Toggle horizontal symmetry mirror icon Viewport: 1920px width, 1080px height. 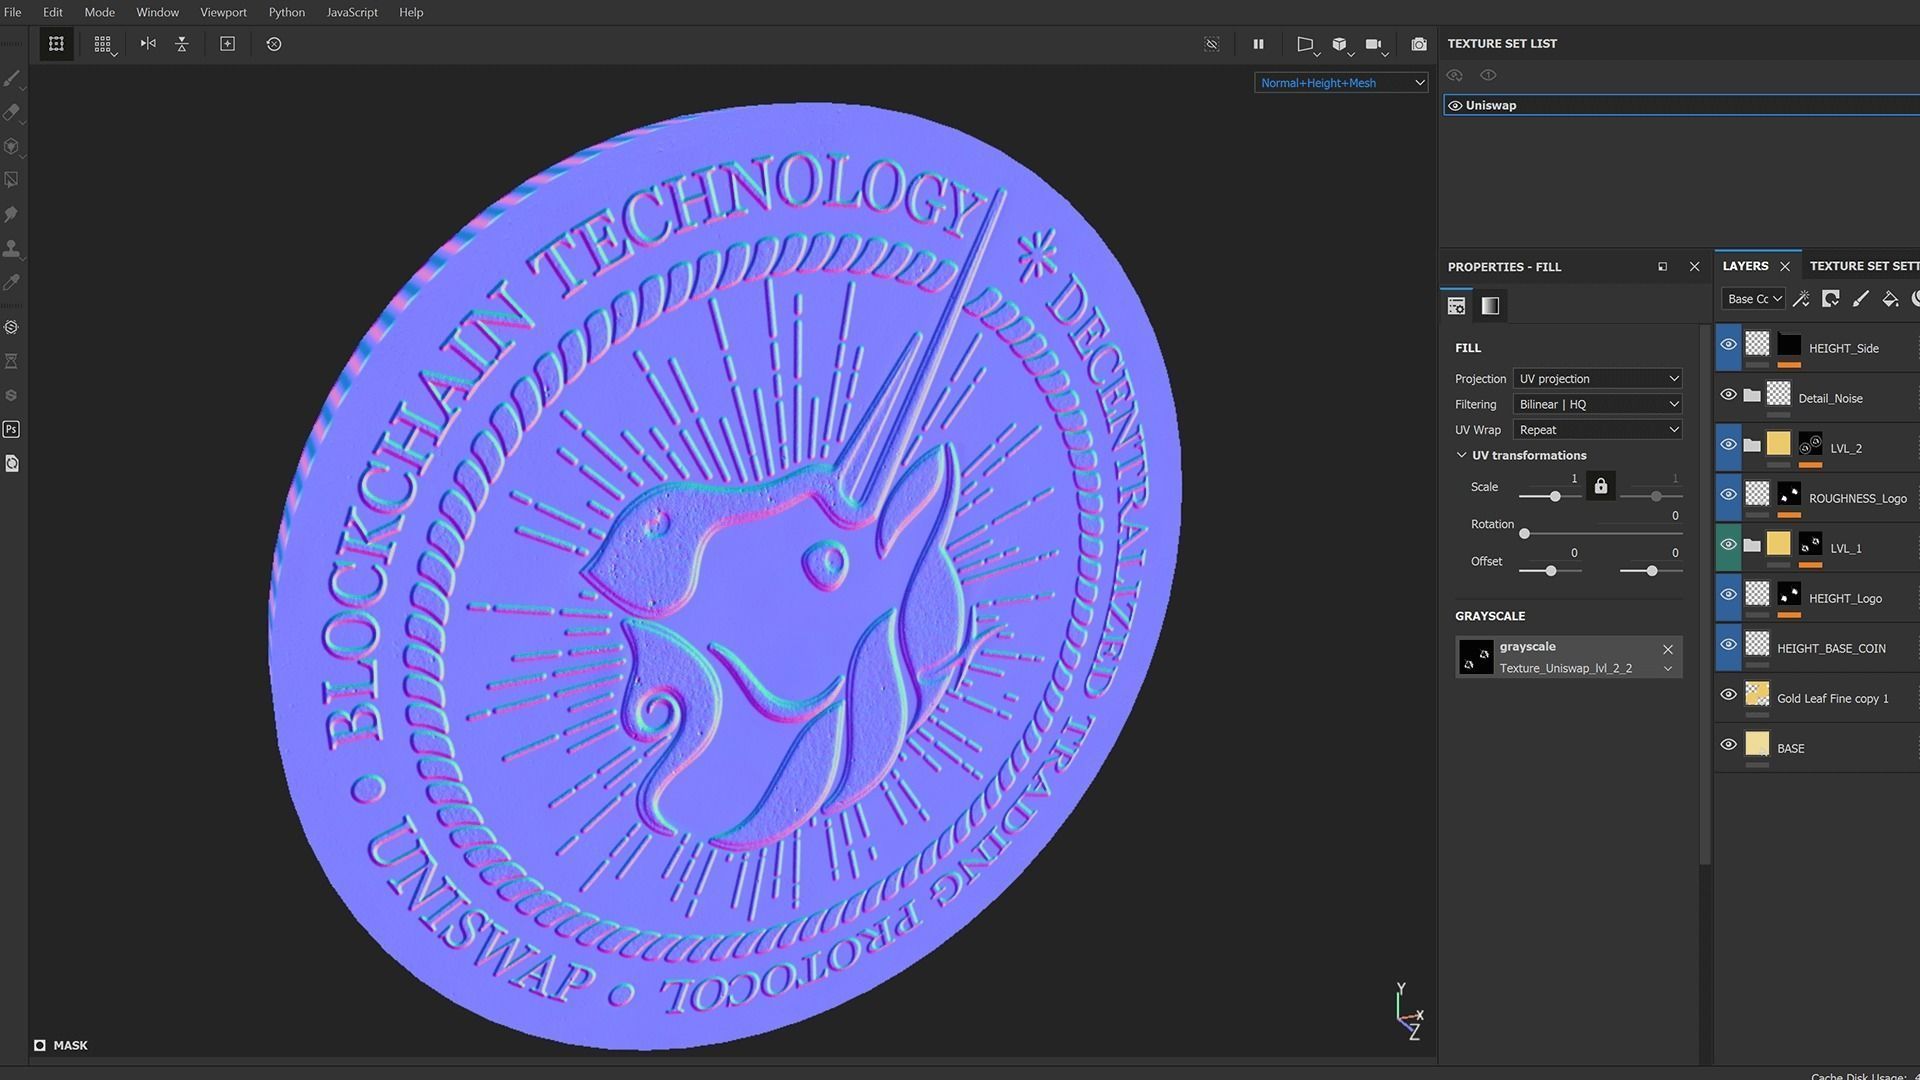pyautogui.click(x=148, y=44)
